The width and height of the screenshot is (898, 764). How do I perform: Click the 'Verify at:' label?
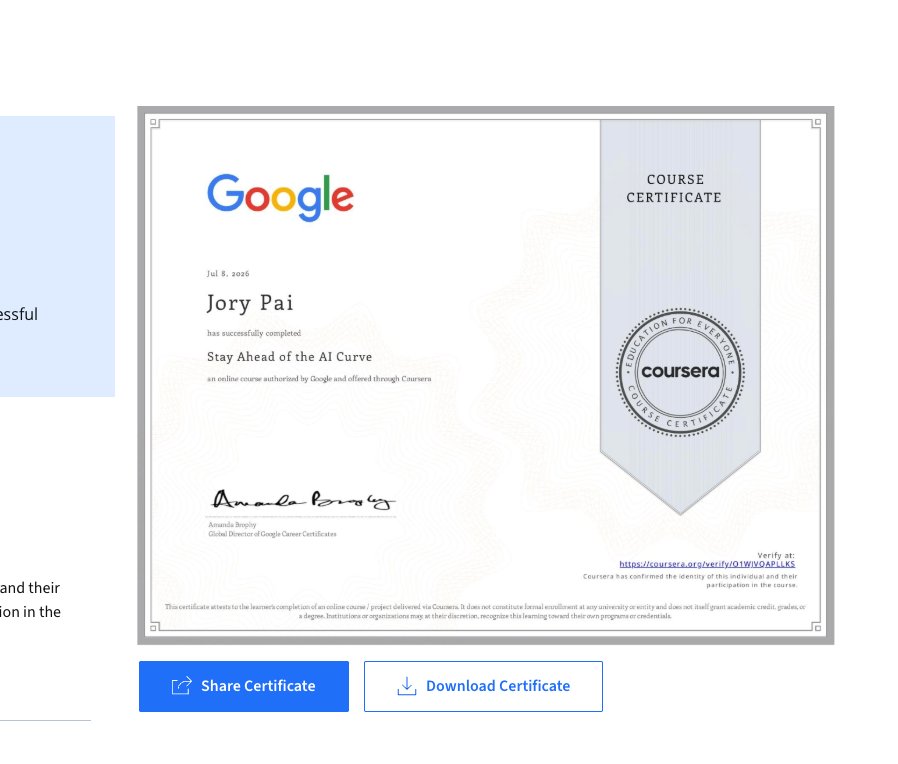(775, 555)
